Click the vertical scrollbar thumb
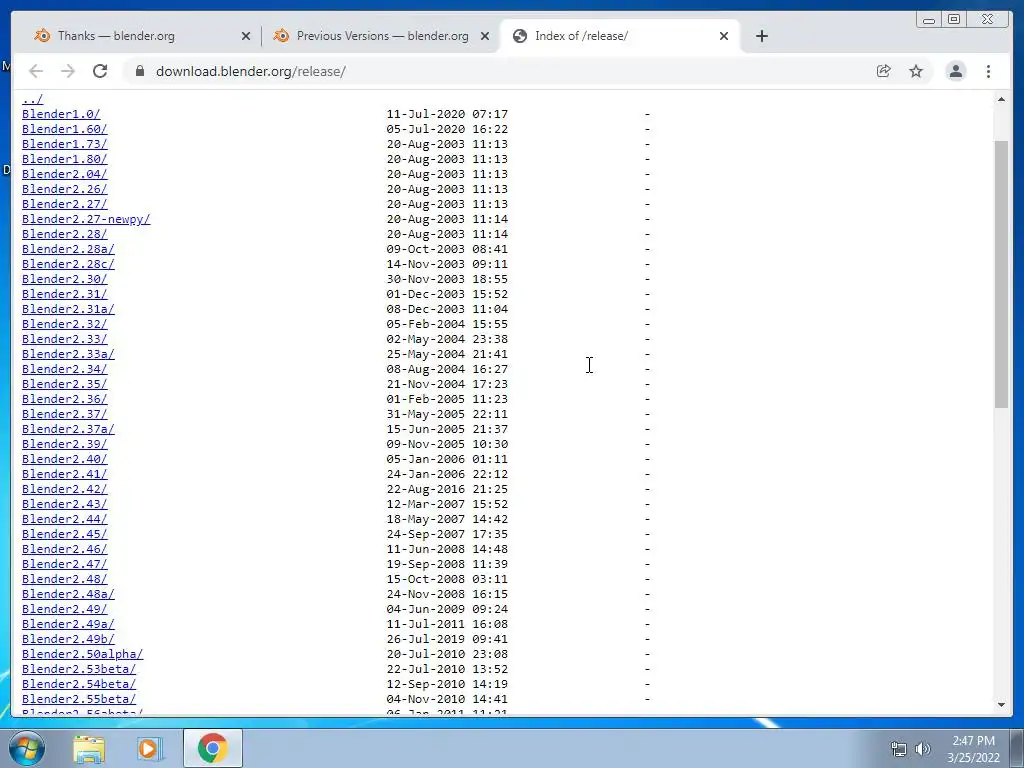1024x768 pixels. click(1001, 274)
